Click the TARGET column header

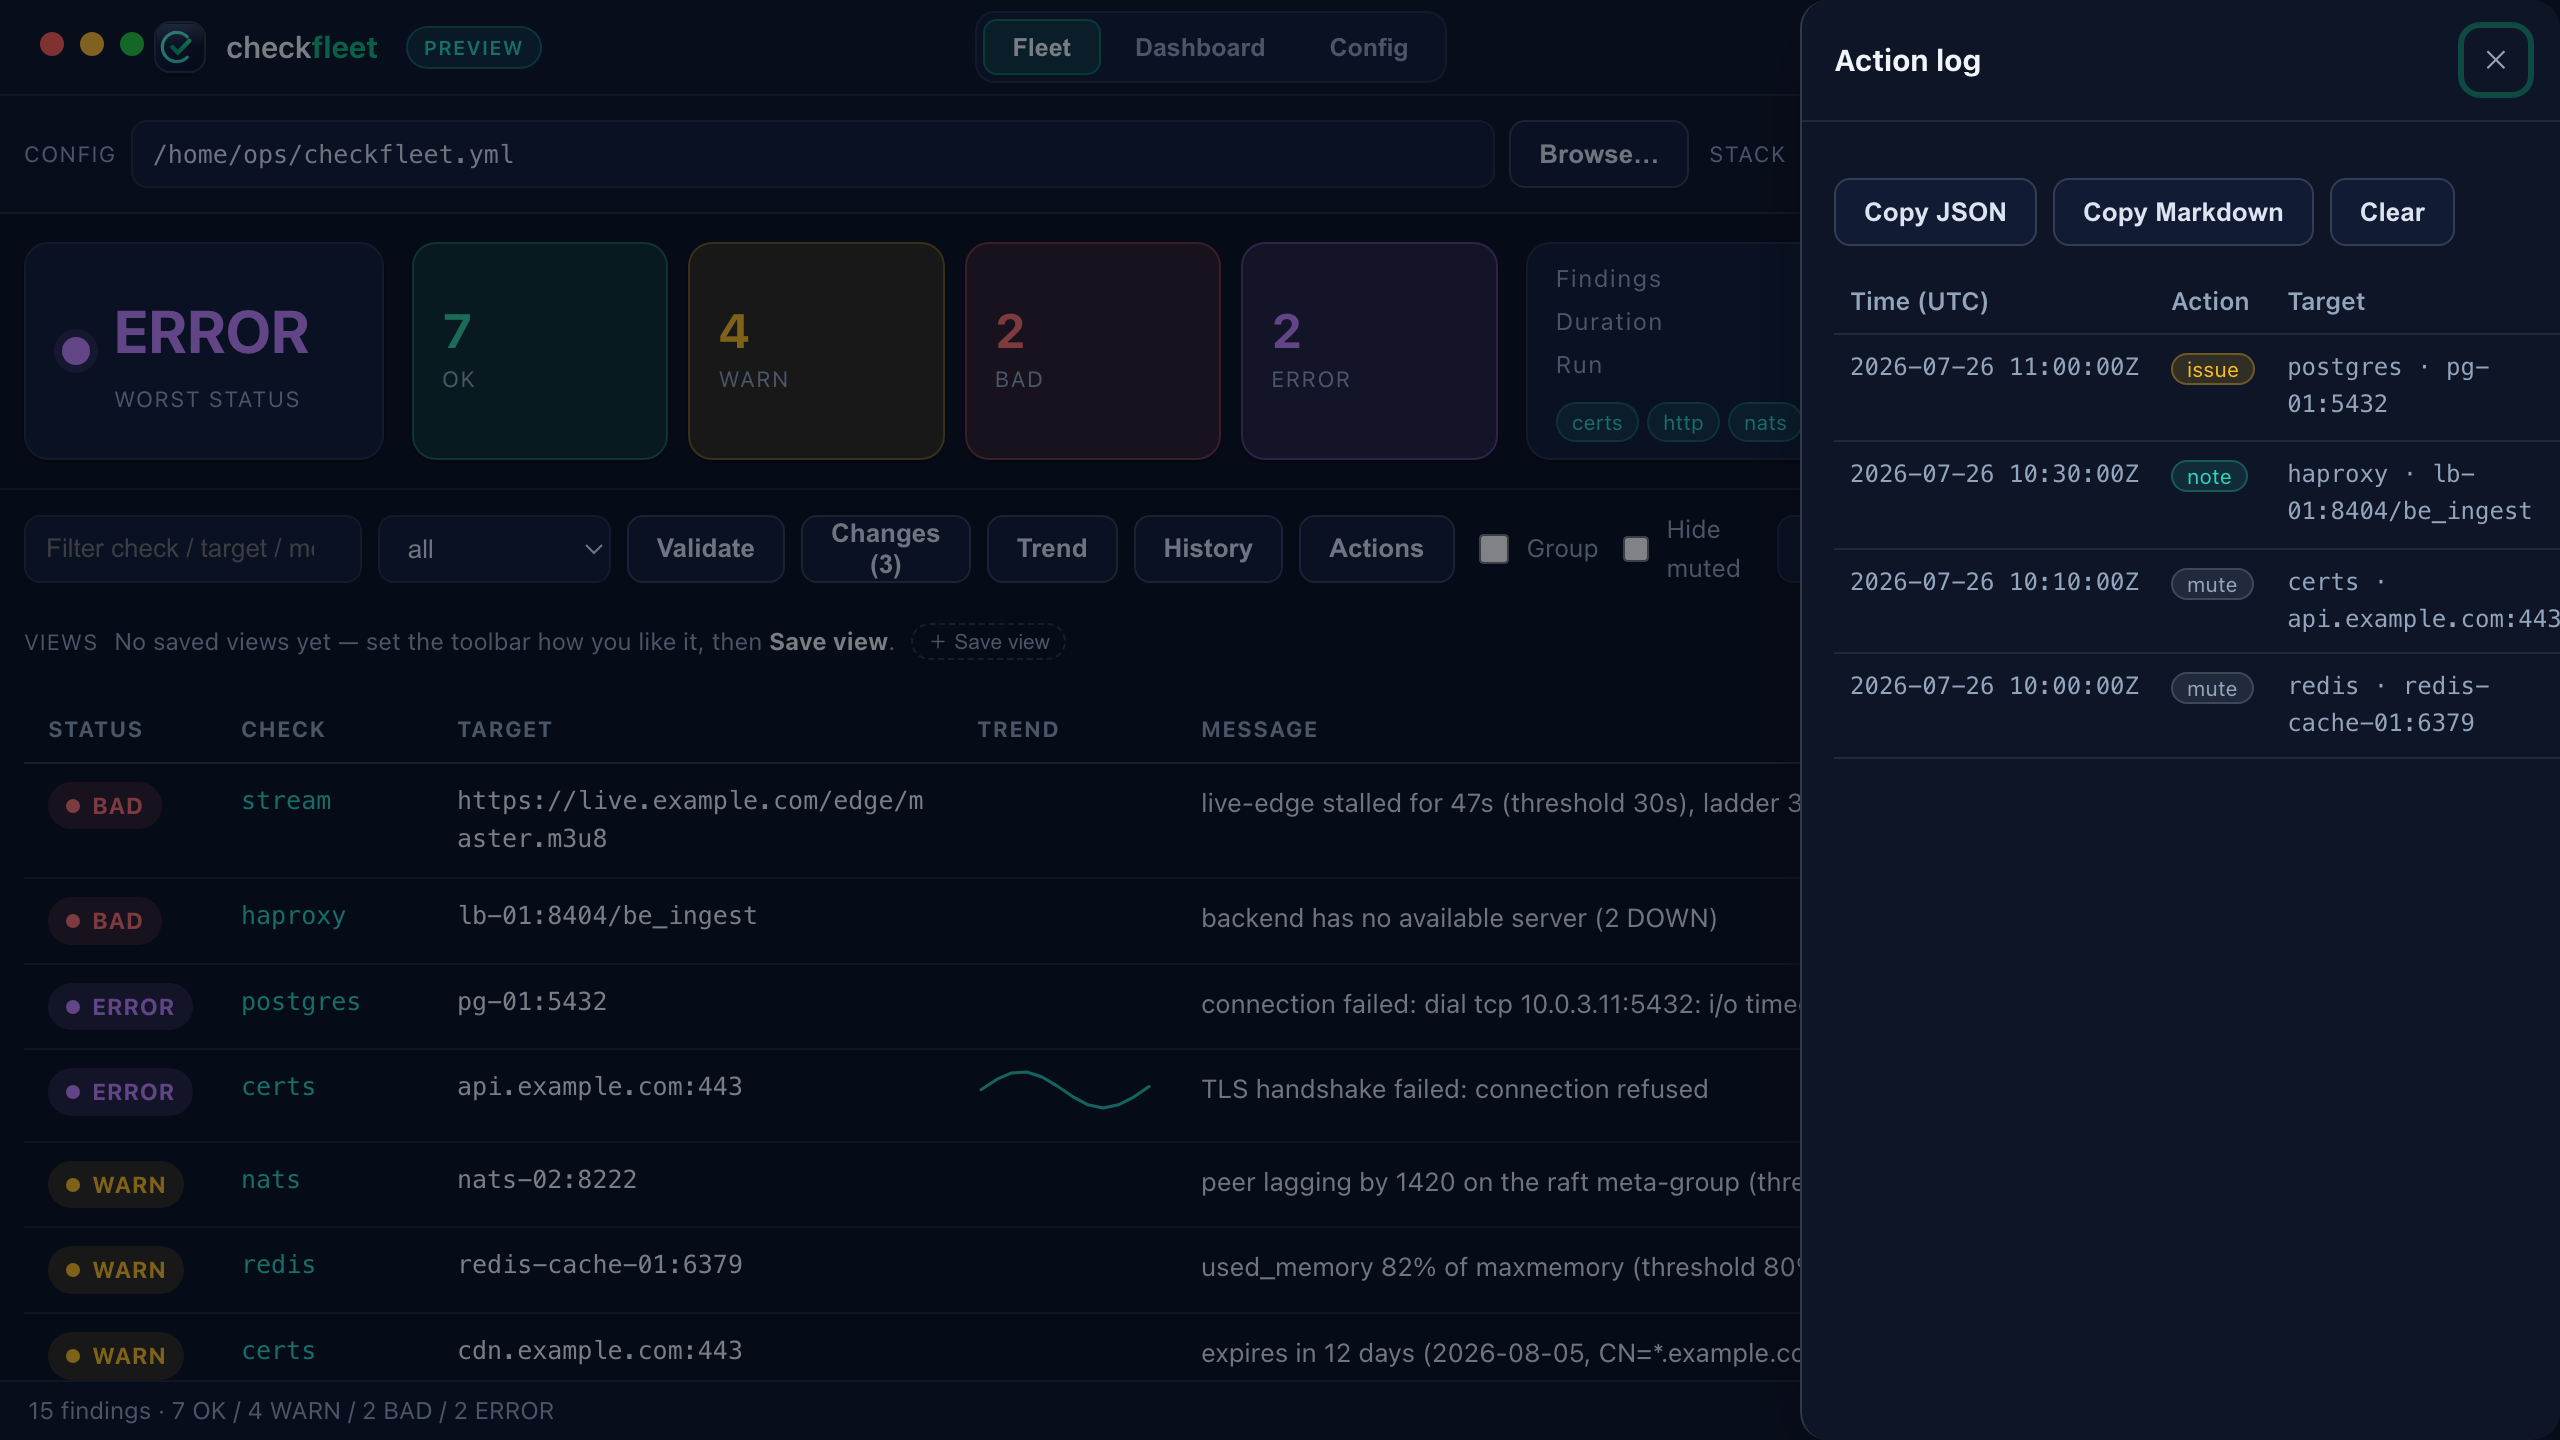click(x=504, y=729)
